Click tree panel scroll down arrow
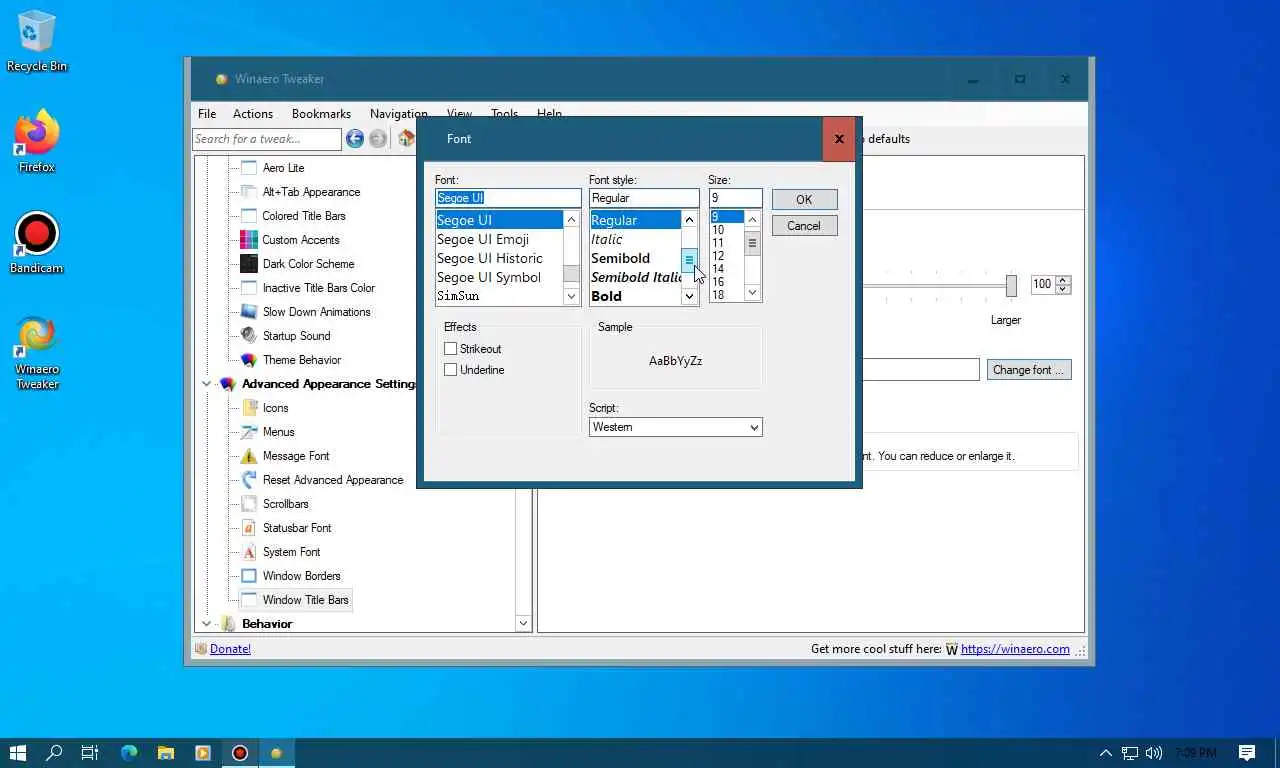The height and width of the screenshot is (768, 1280). click(x=523, y=623)
